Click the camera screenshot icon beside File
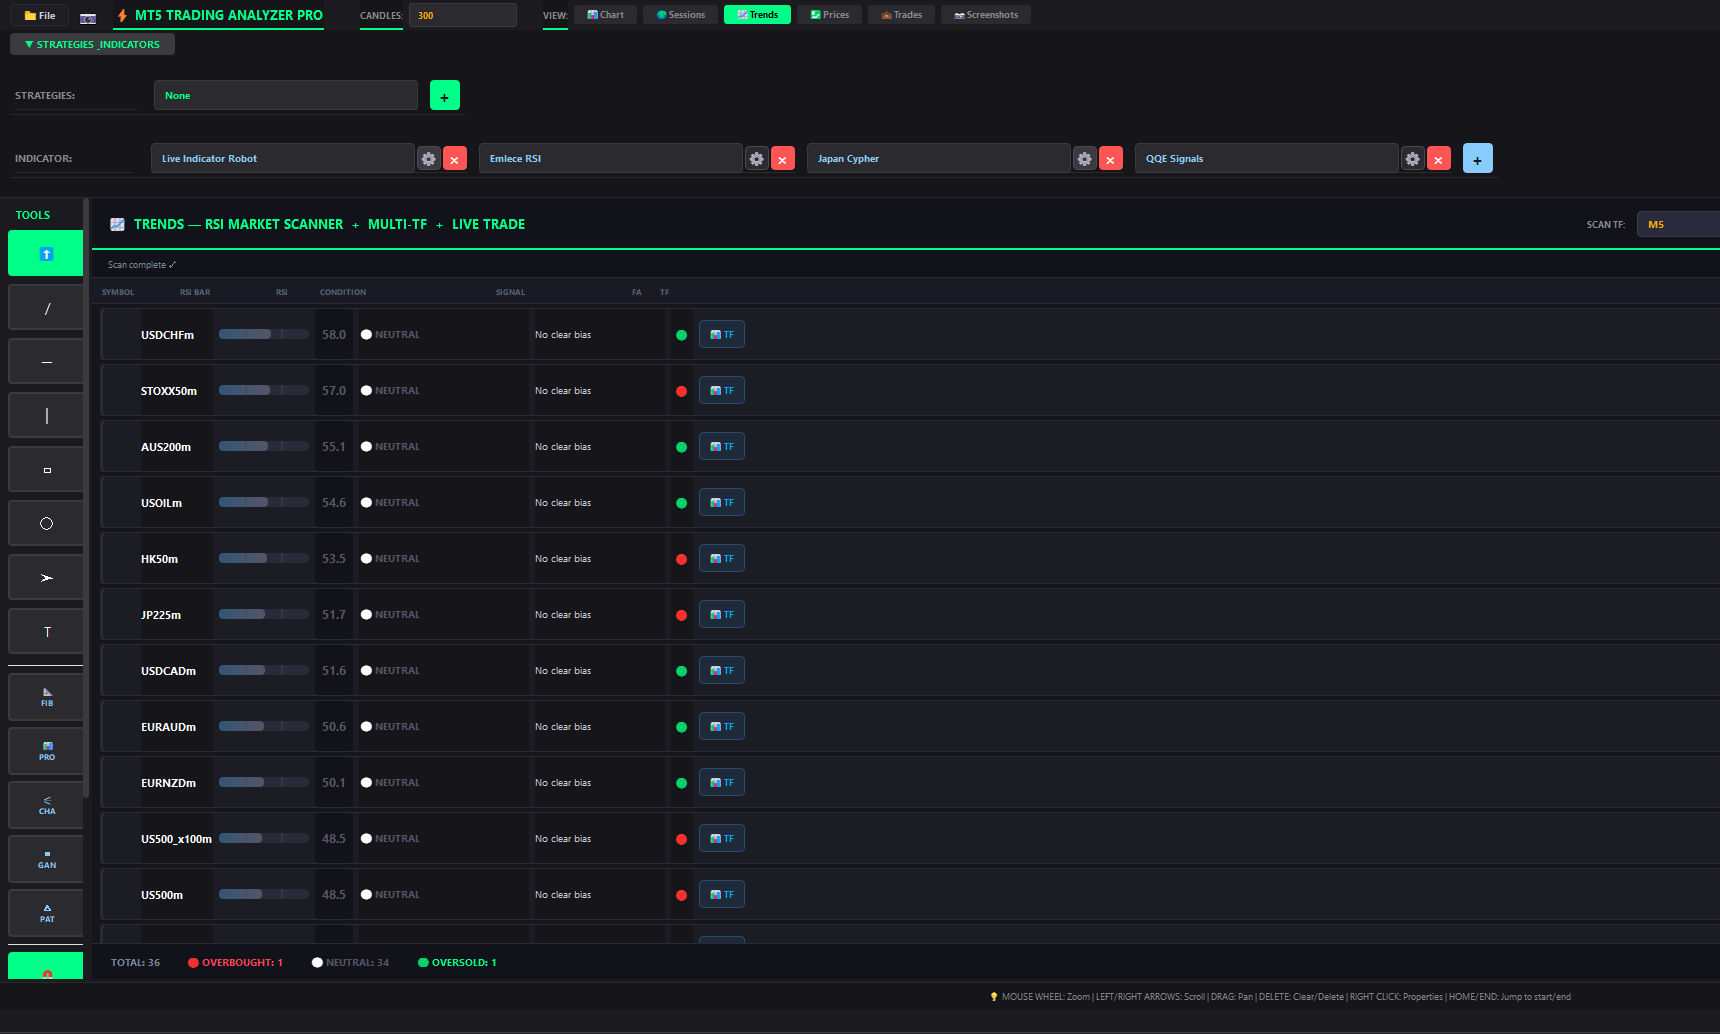Image resolution: width=1720 pixels, height=1034 pixels. (88, 16)
